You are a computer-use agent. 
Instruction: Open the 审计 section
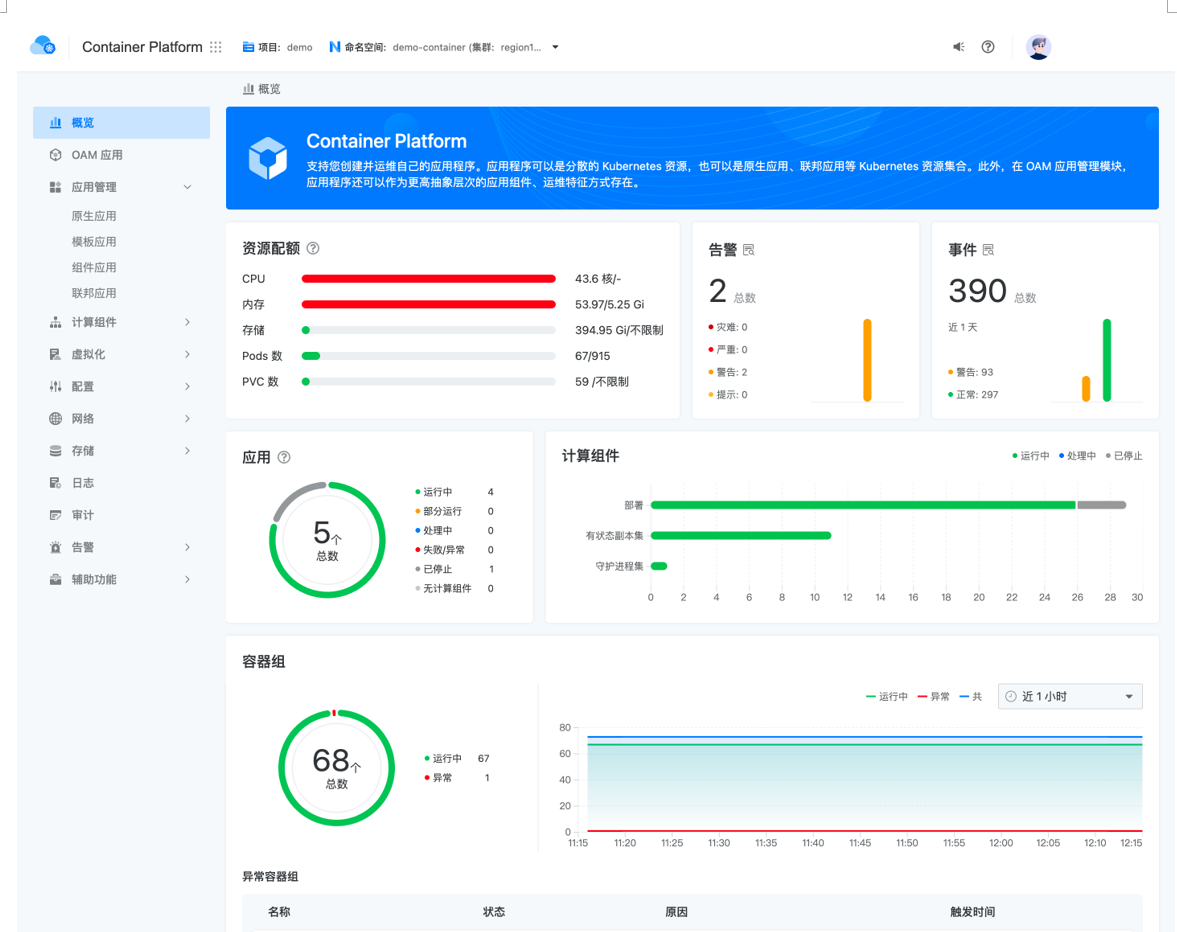tap(84, 514)
